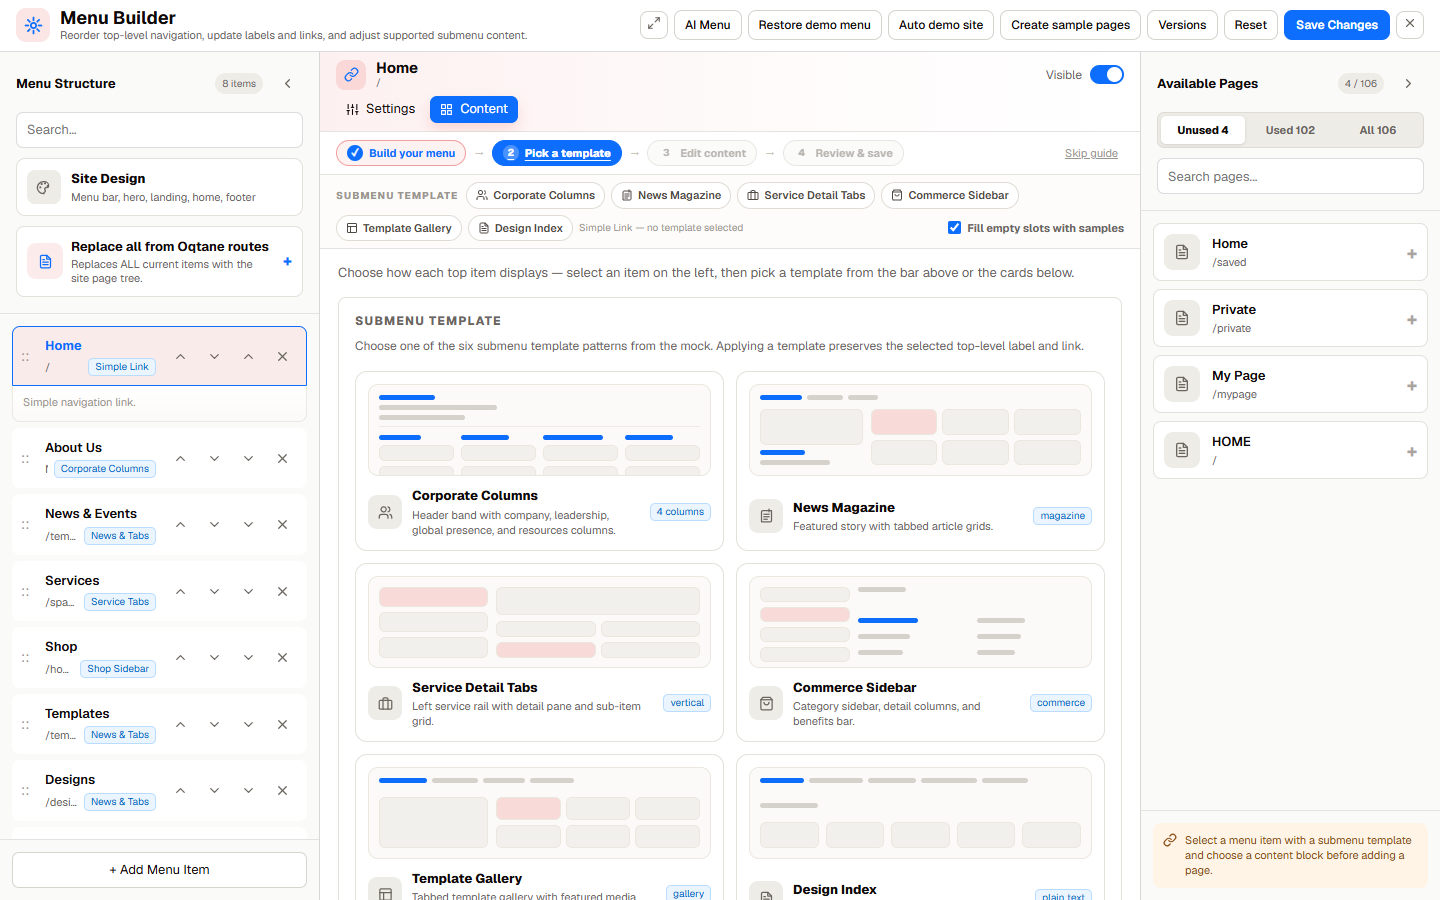Screen dimensions: 1440x900
Task: Remove the About Us menu item
Action: [x=282, y=459]
